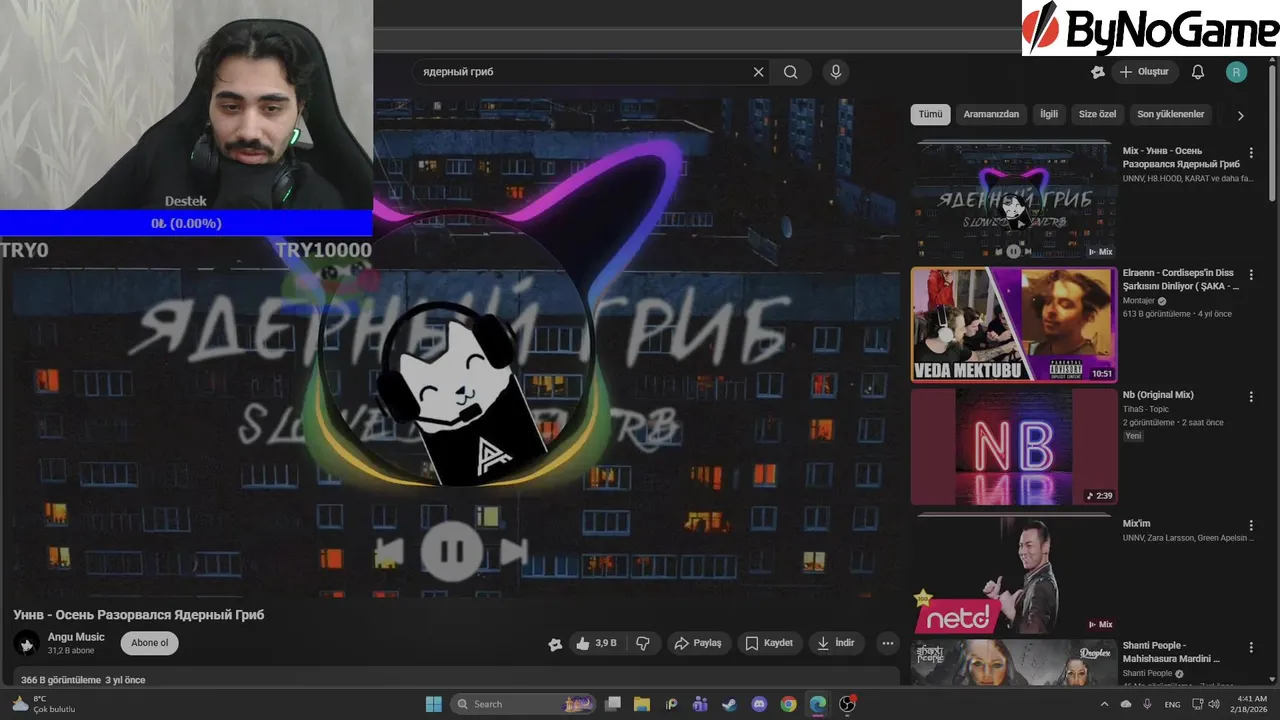This screenshot has width=1280, height=720.
Task: Open Nb (Original Mix) video title
Action: click(x=1158, y=395)
